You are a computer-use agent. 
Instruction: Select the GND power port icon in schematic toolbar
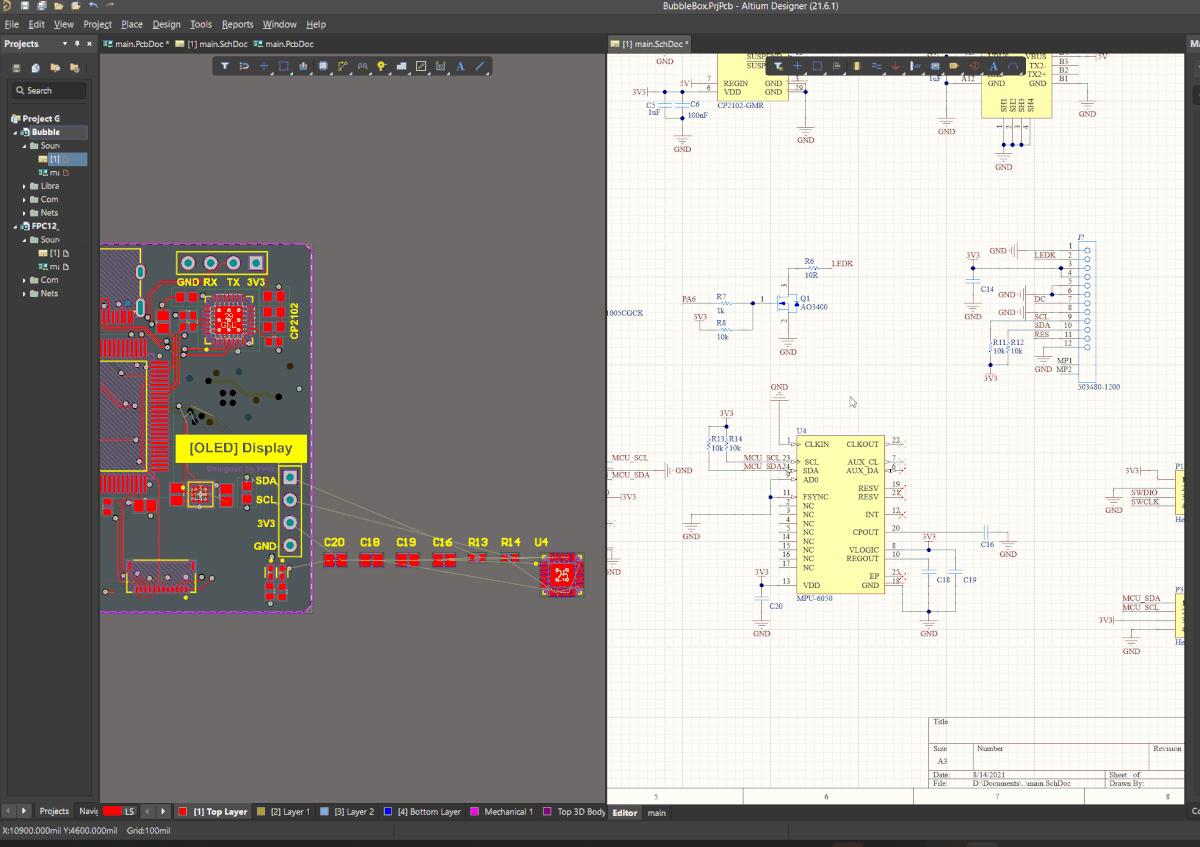(895, 66)
